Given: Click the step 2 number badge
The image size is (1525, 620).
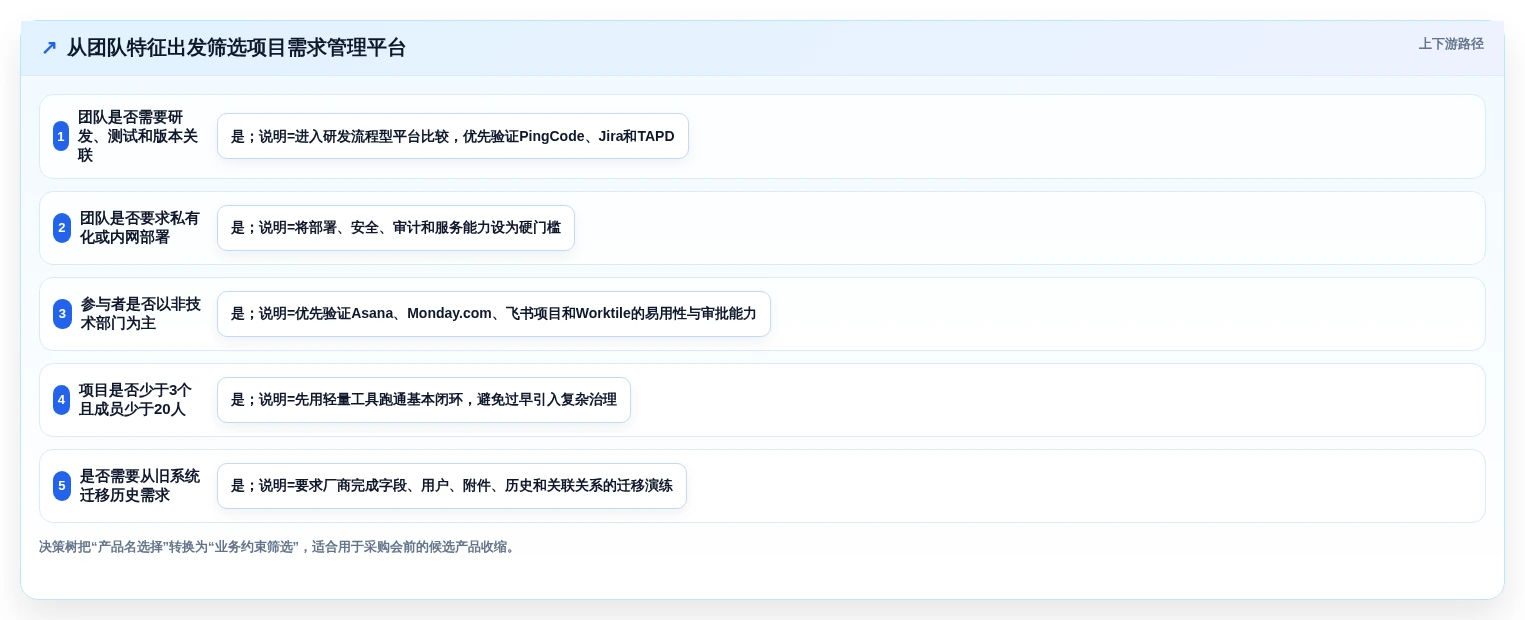Looking at the screenshot, I should (x=62, y=228).
